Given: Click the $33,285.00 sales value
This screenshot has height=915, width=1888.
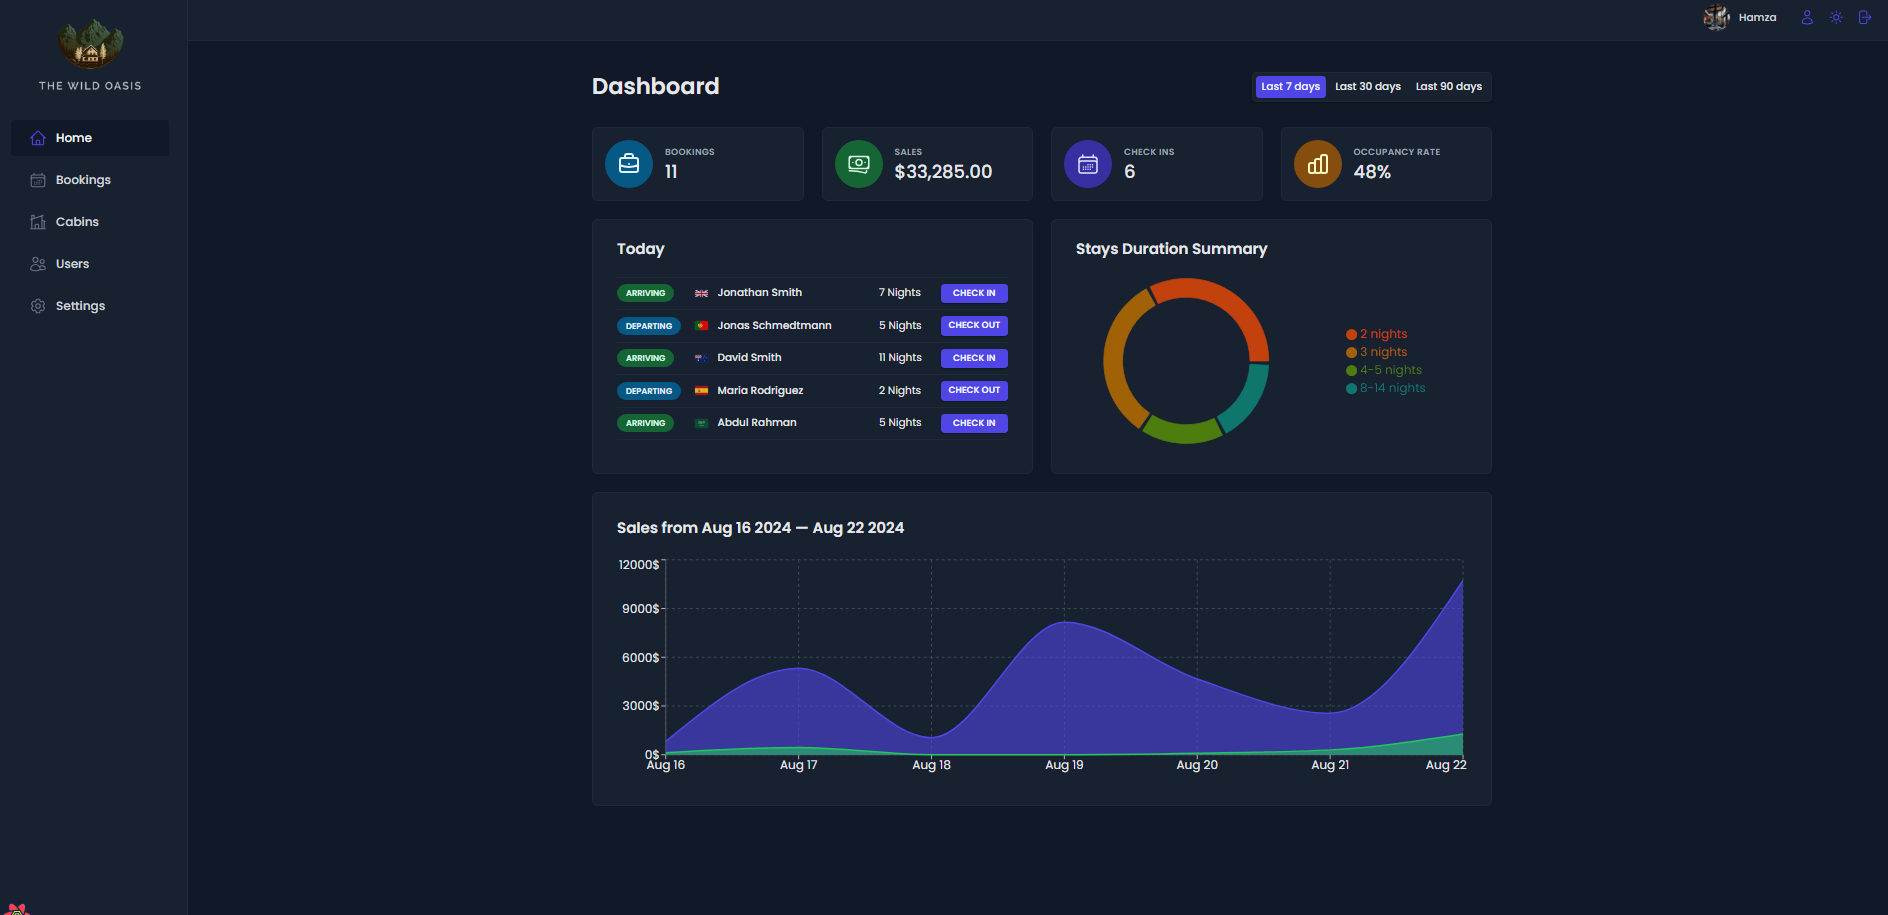Looking at the screenshot, I should [943, 172].
